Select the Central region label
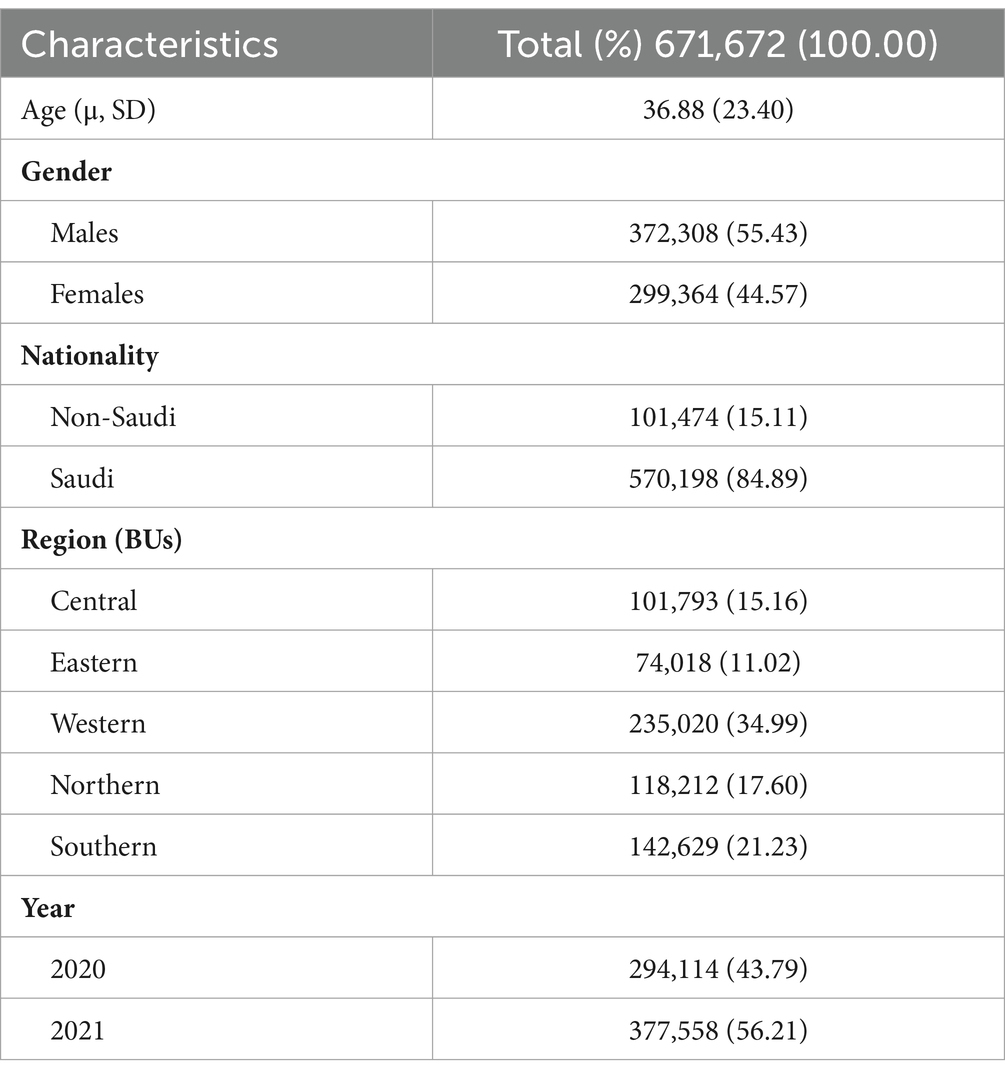This screenshot has height=1078, width=1005. (x=93, y=601)
